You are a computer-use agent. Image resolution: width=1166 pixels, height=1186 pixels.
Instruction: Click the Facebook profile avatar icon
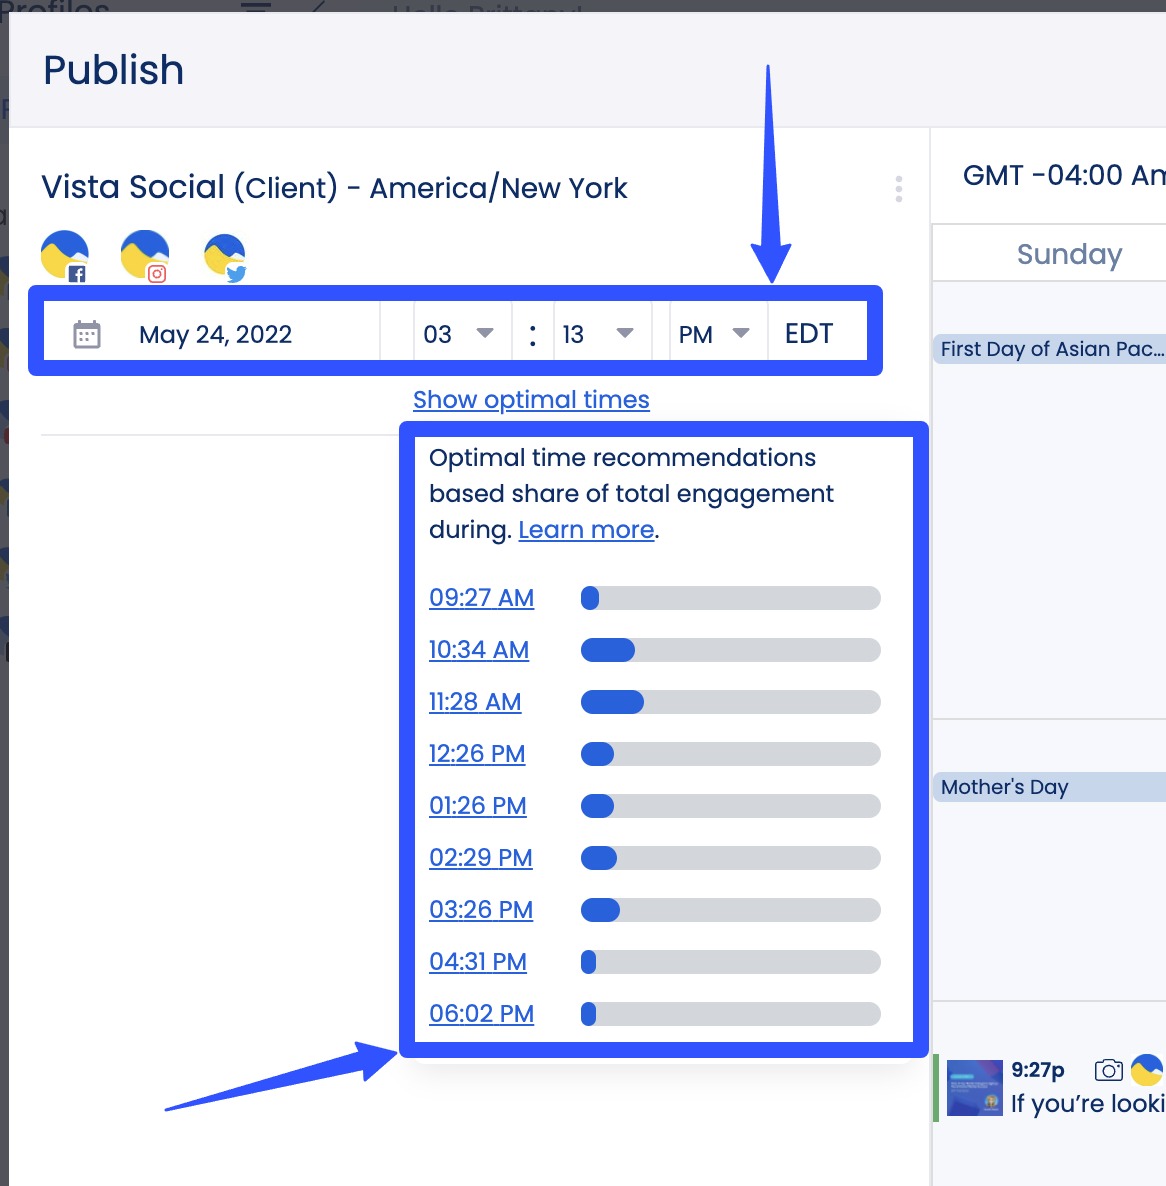point(65,256)
